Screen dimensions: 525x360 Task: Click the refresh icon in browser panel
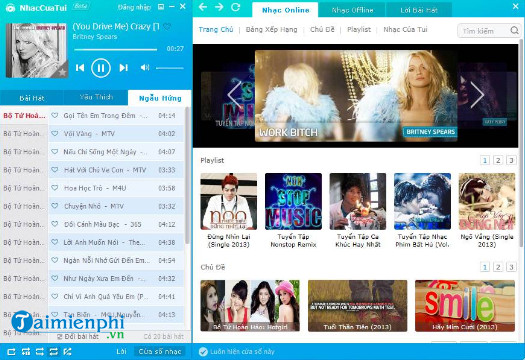[x=236, y=7]
